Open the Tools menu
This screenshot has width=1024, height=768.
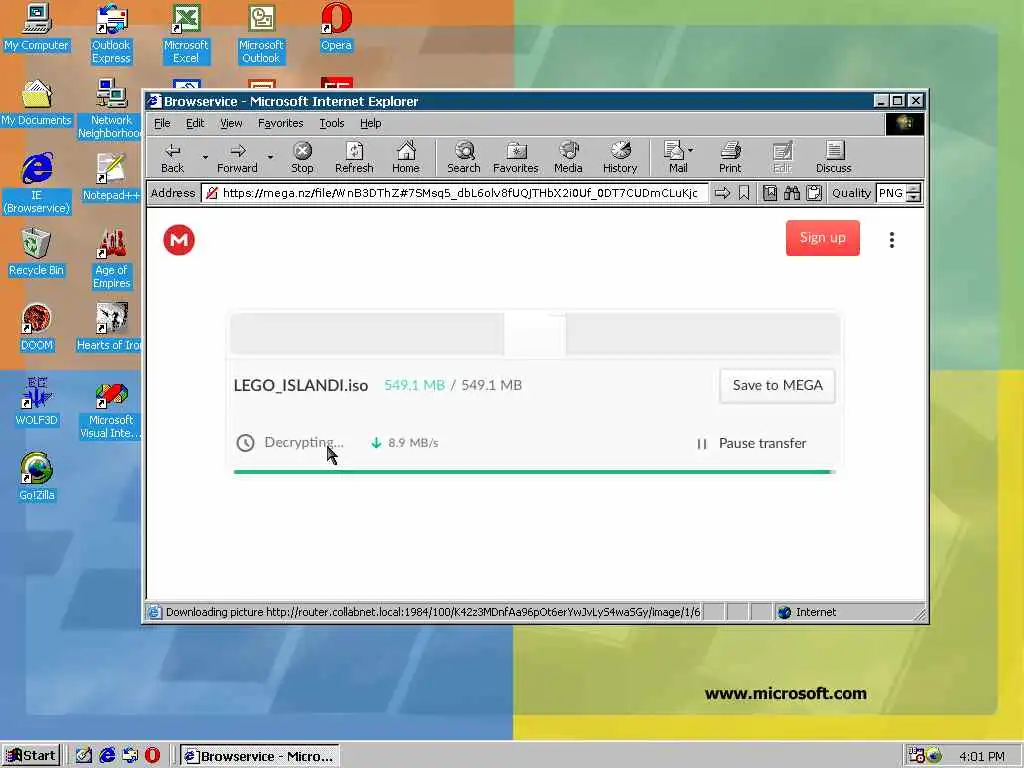332,123
